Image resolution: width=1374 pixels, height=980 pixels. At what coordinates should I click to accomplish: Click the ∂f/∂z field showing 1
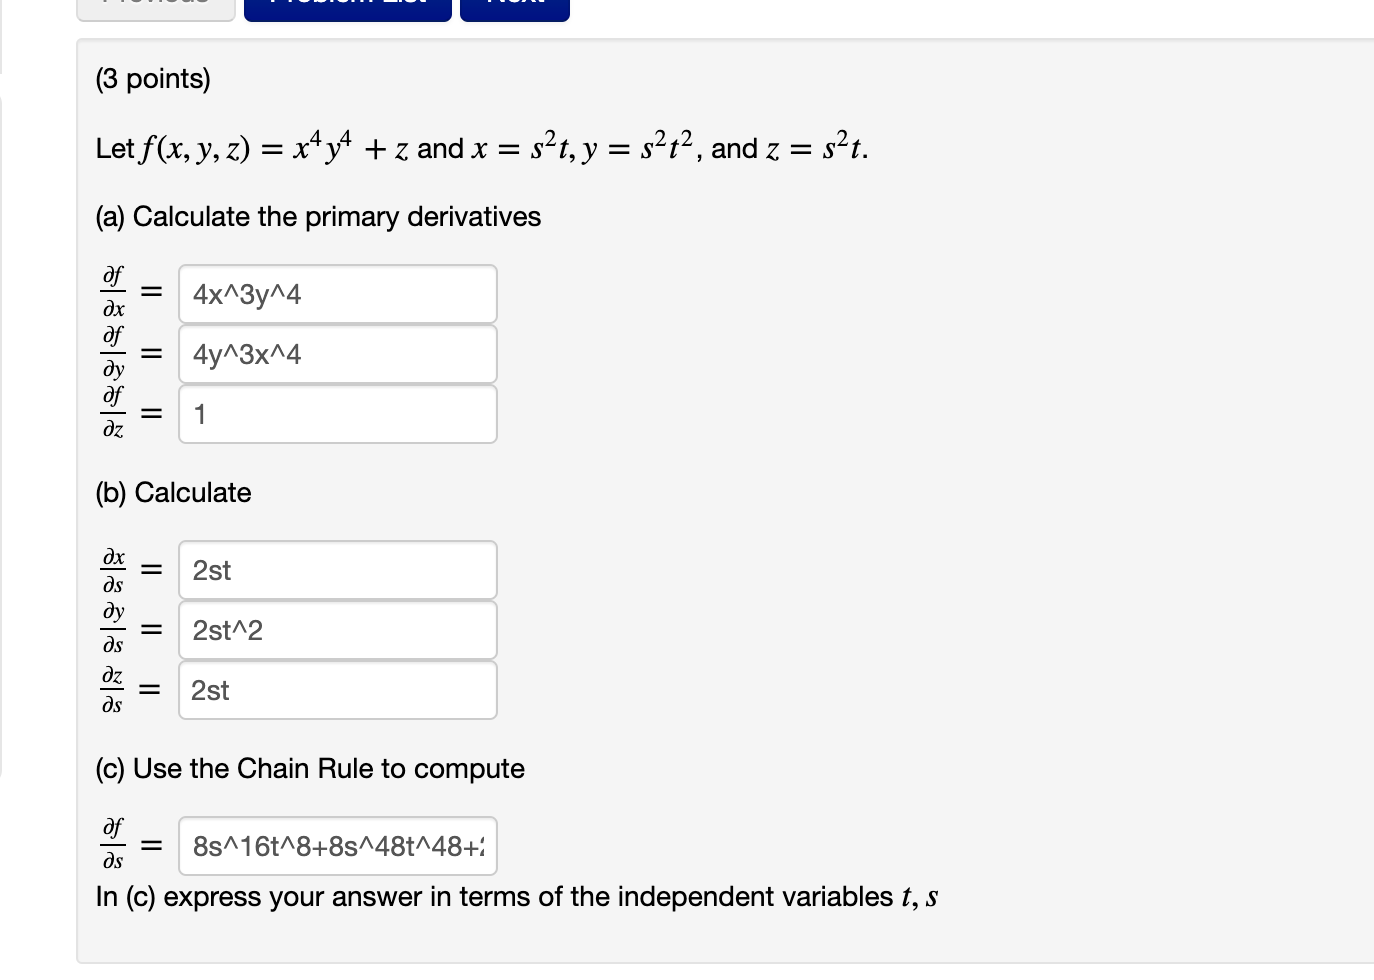338,414
